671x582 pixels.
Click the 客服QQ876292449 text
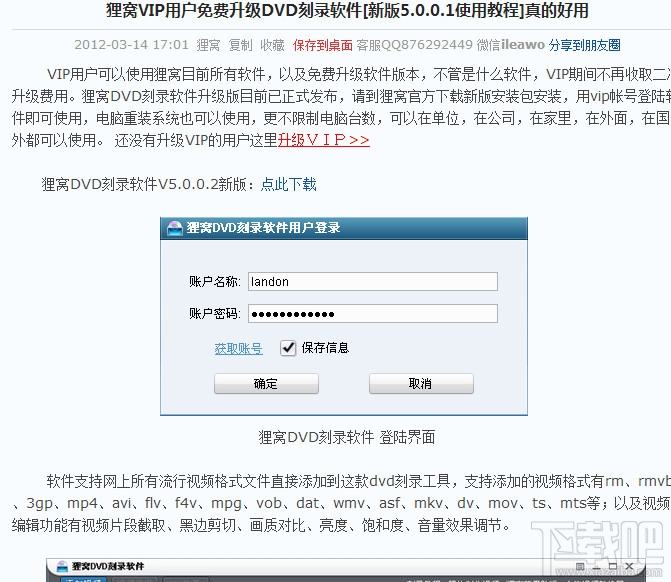(415, 45)
